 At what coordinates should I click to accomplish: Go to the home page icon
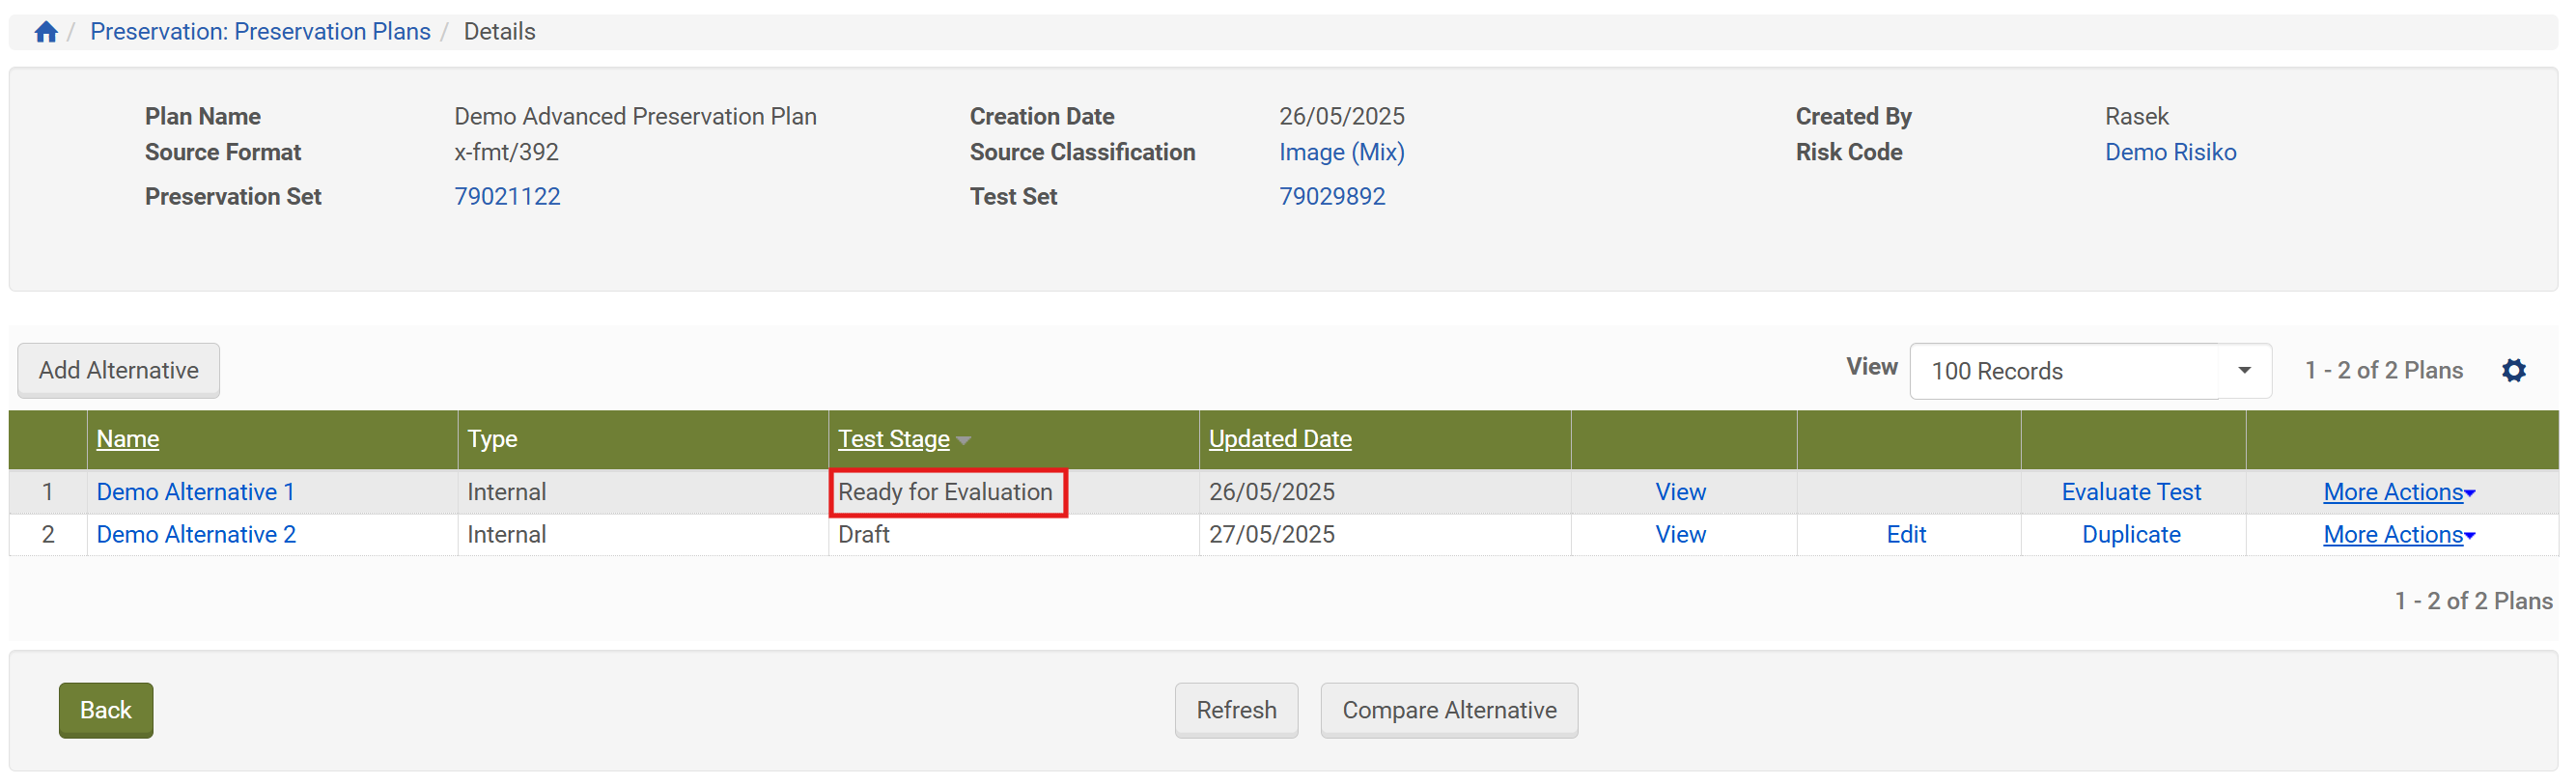pos(45,32)
